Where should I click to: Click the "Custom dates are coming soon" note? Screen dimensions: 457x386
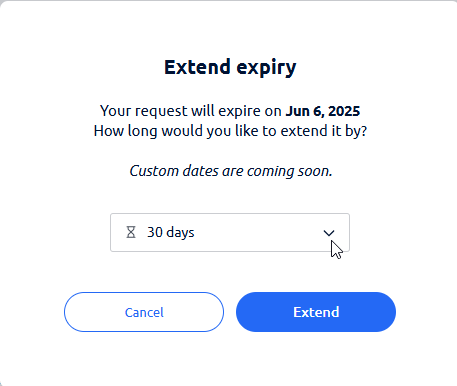pos(231,171)
